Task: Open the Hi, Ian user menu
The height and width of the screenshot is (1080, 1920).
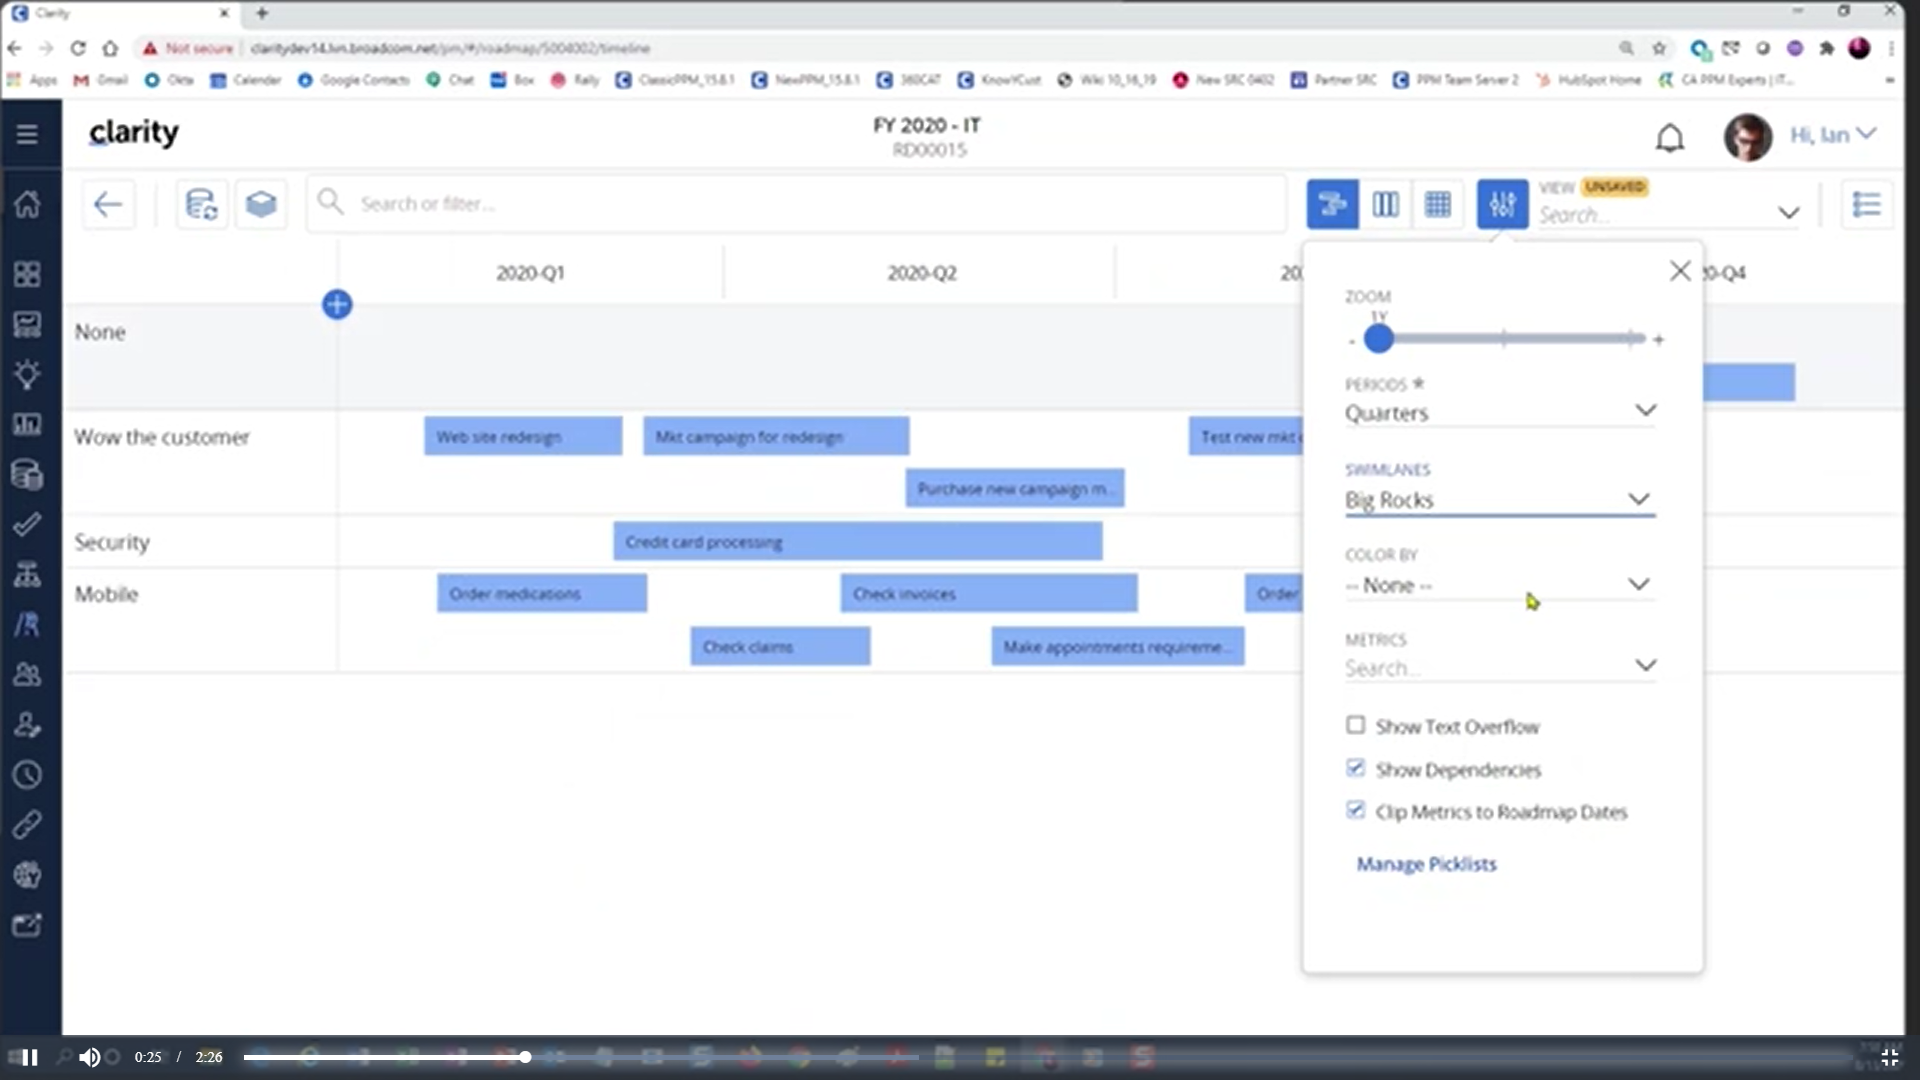Action: tap(1832, 135)
